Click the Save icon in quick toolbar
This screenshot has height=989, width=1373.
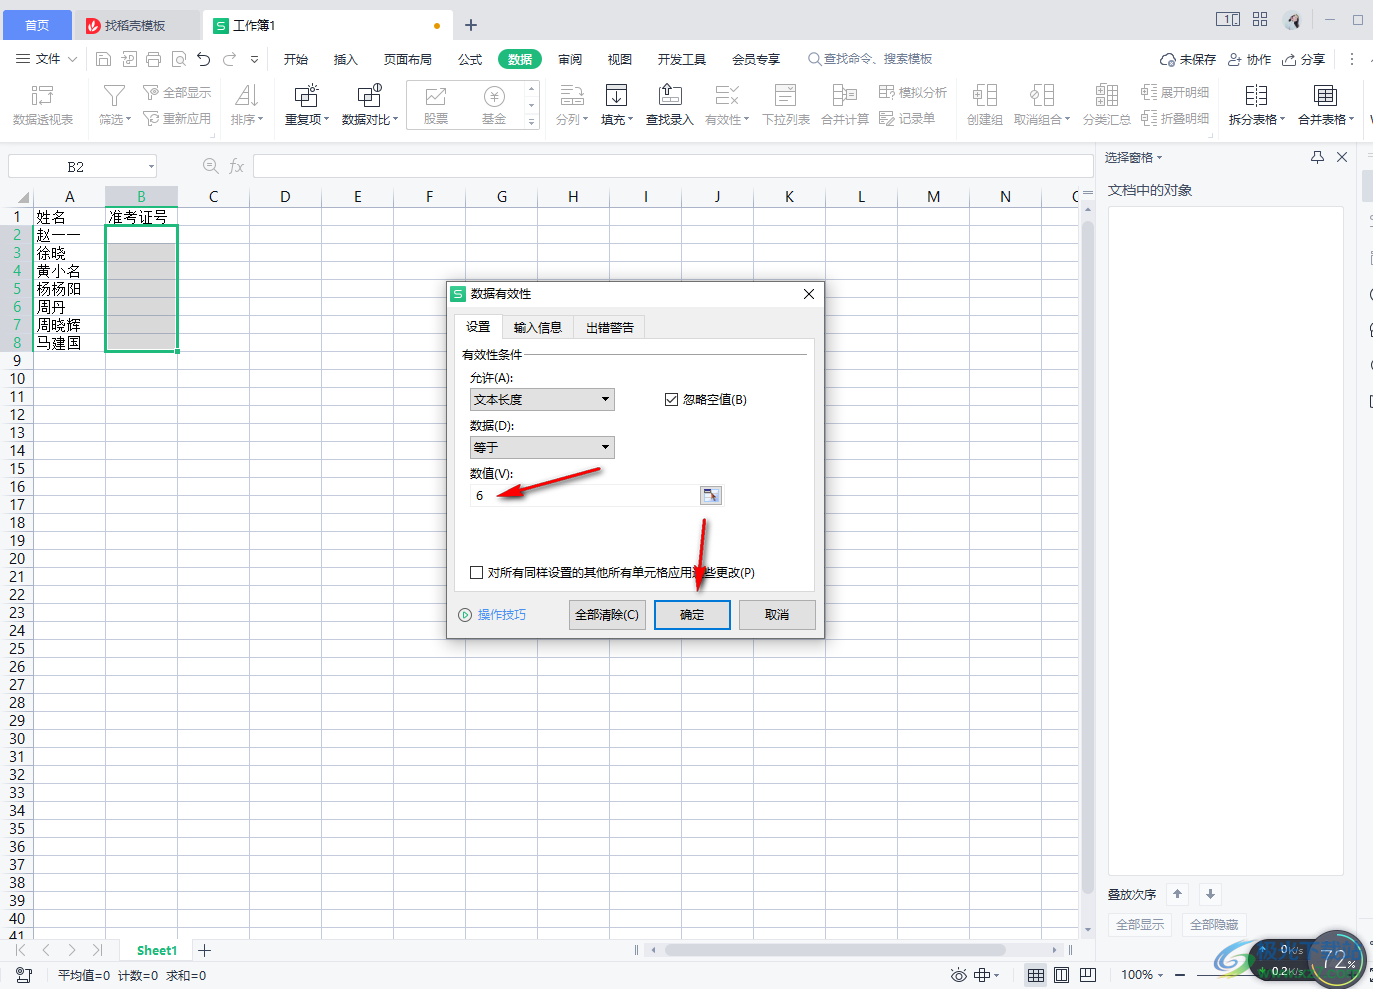pyautogui.click(x=103, y=59)
